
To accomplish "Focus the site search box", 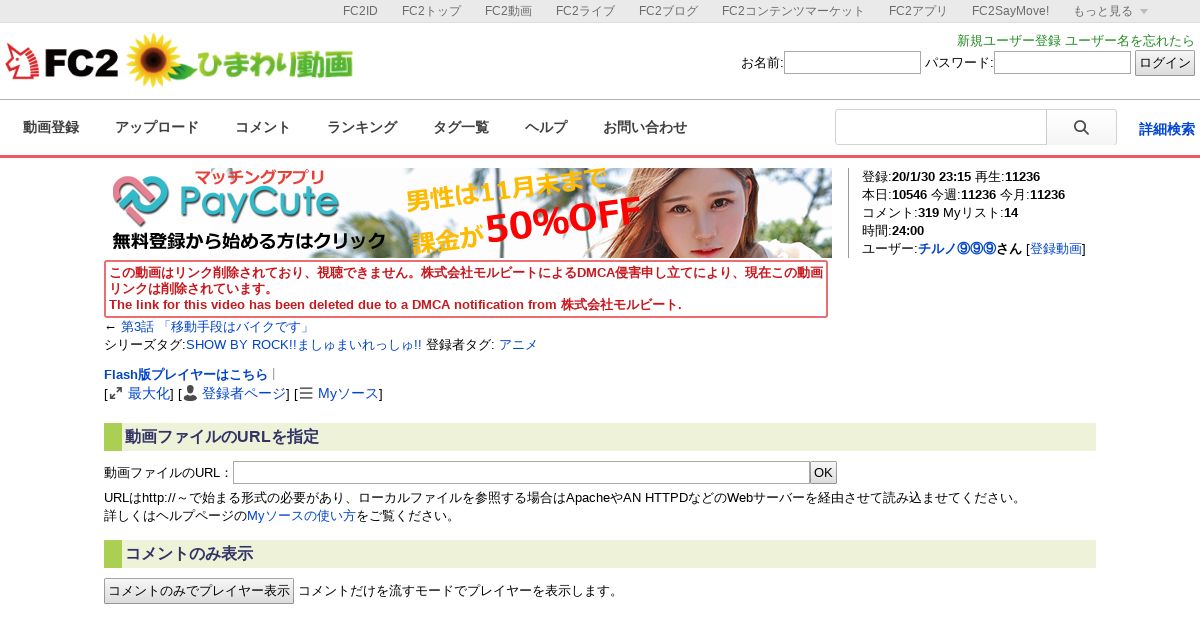I will [x=941, y=128].
